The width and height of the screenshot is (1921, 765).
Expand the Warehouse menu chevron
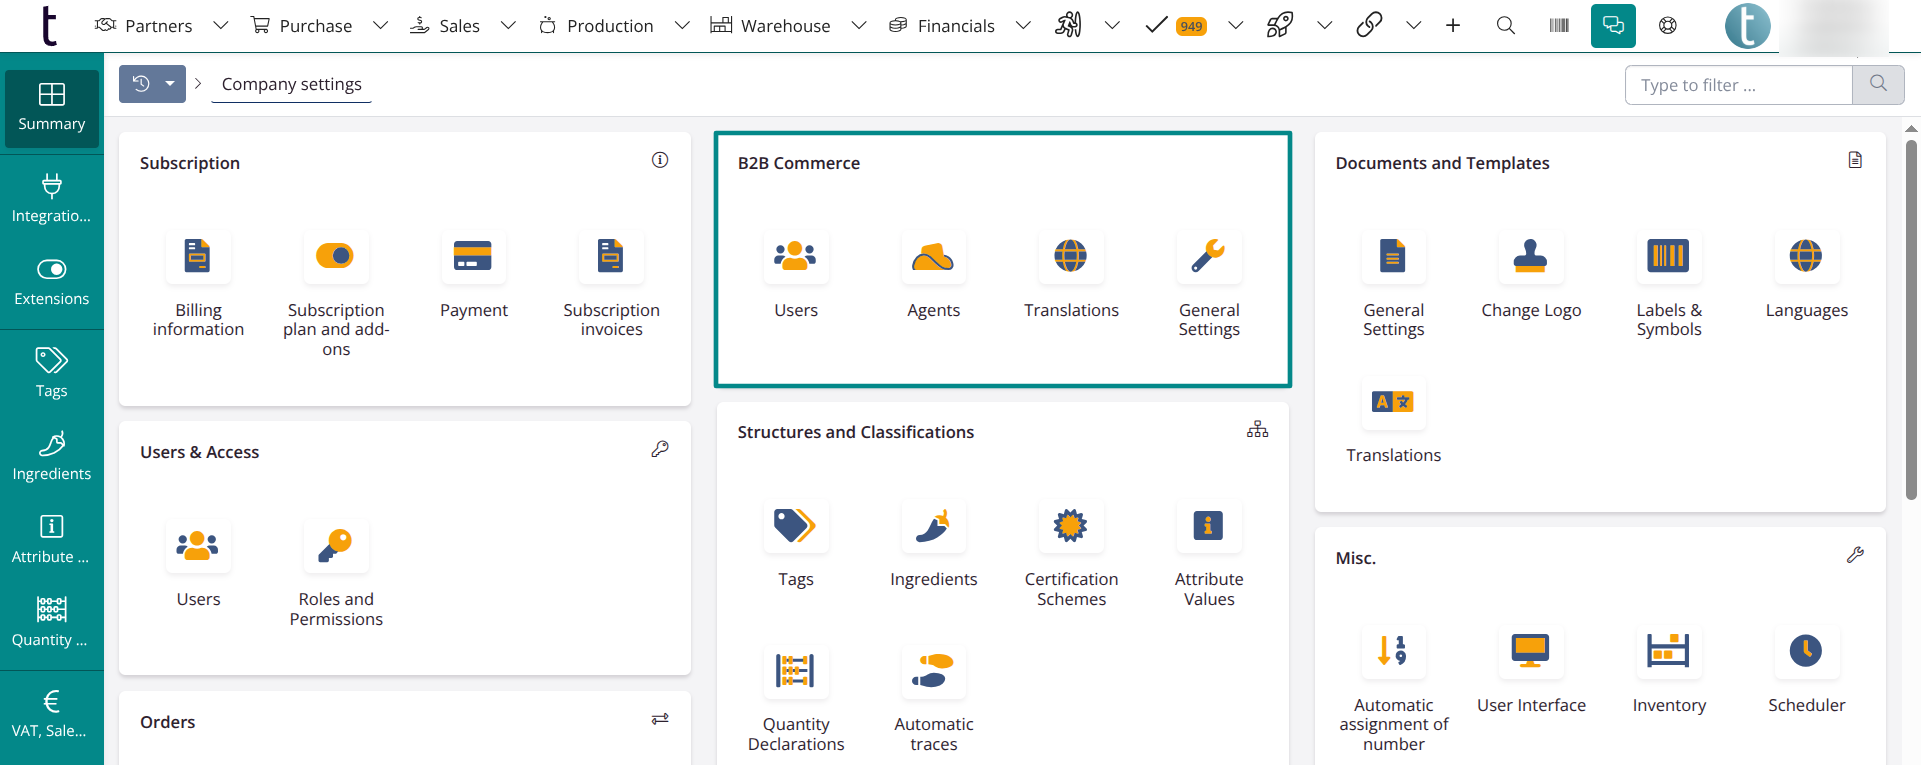[x=859, y=26]
